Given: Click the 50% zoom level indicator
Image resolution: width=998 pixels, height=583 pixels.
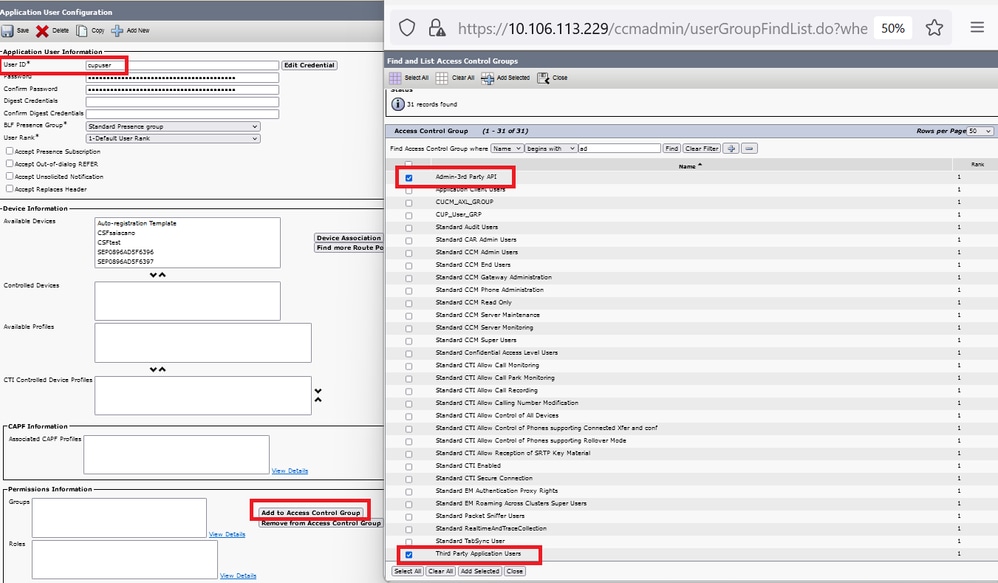Looking at the screenshot, I should click(892, 28).
